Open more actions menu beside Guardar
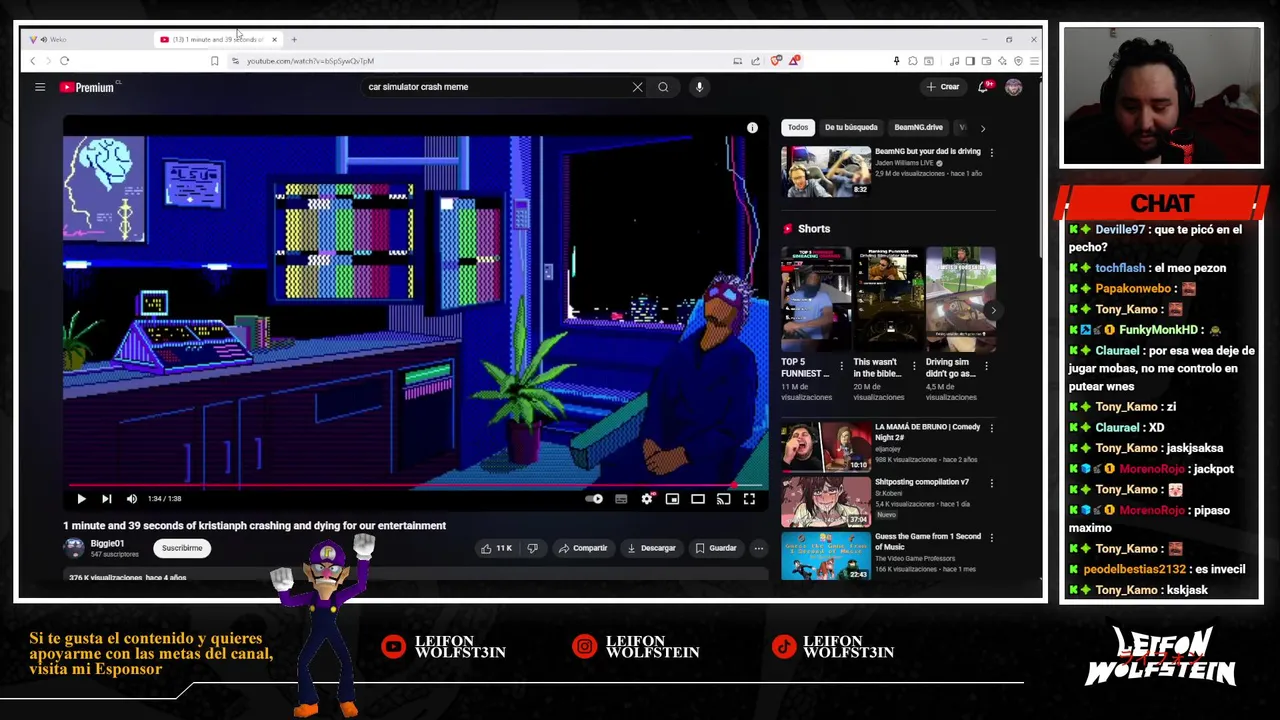Viewport: 1280px width, 720px height. 758,548
